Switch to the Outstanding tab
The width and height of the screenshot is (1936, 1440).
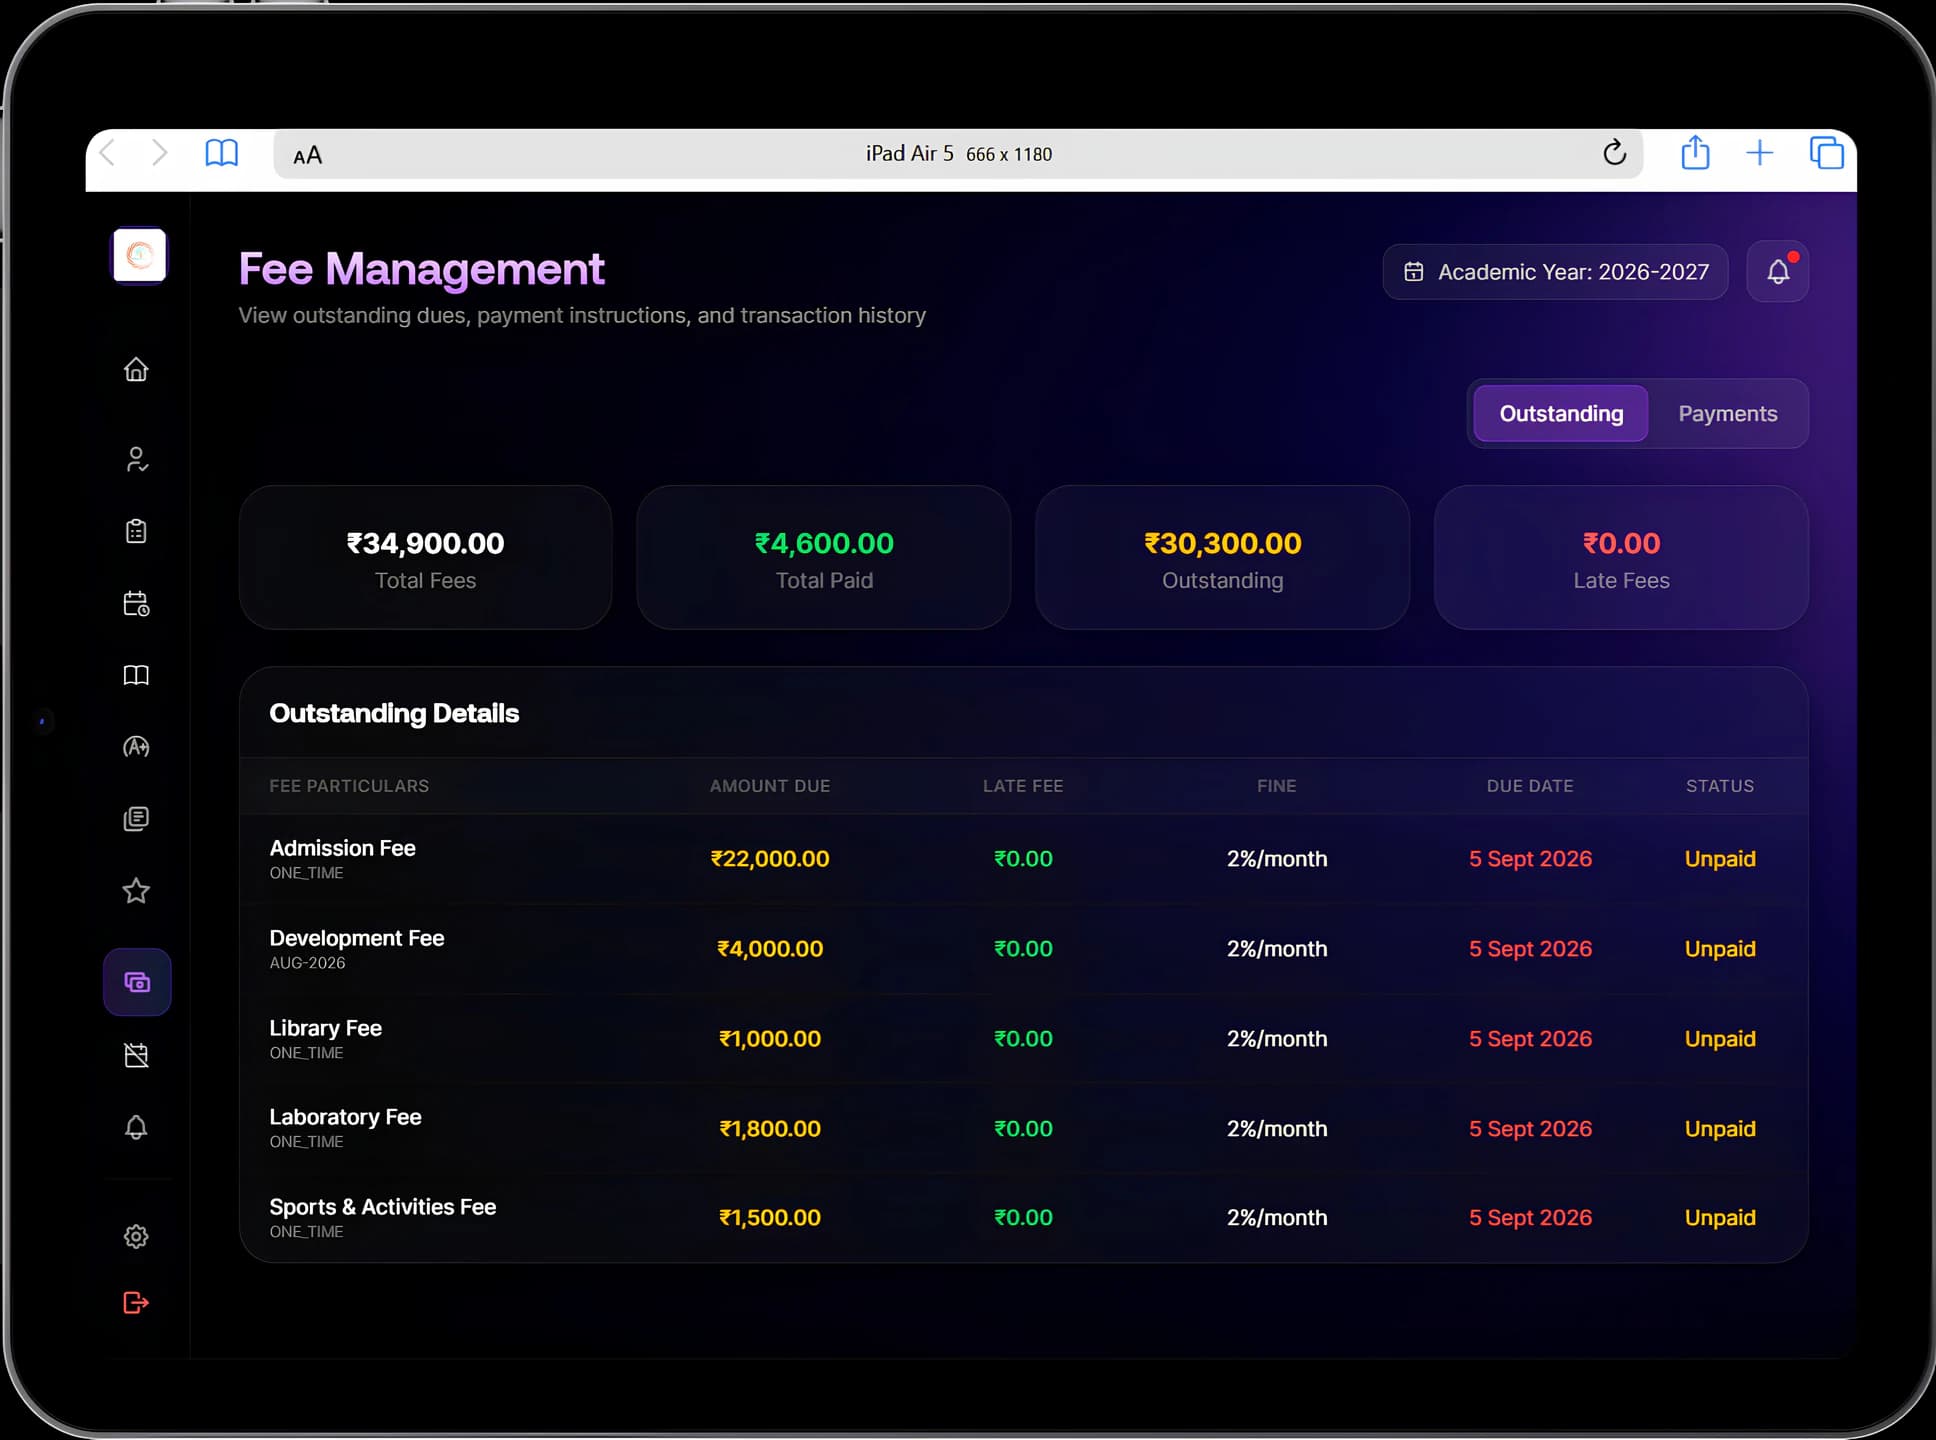point(1560,413)
